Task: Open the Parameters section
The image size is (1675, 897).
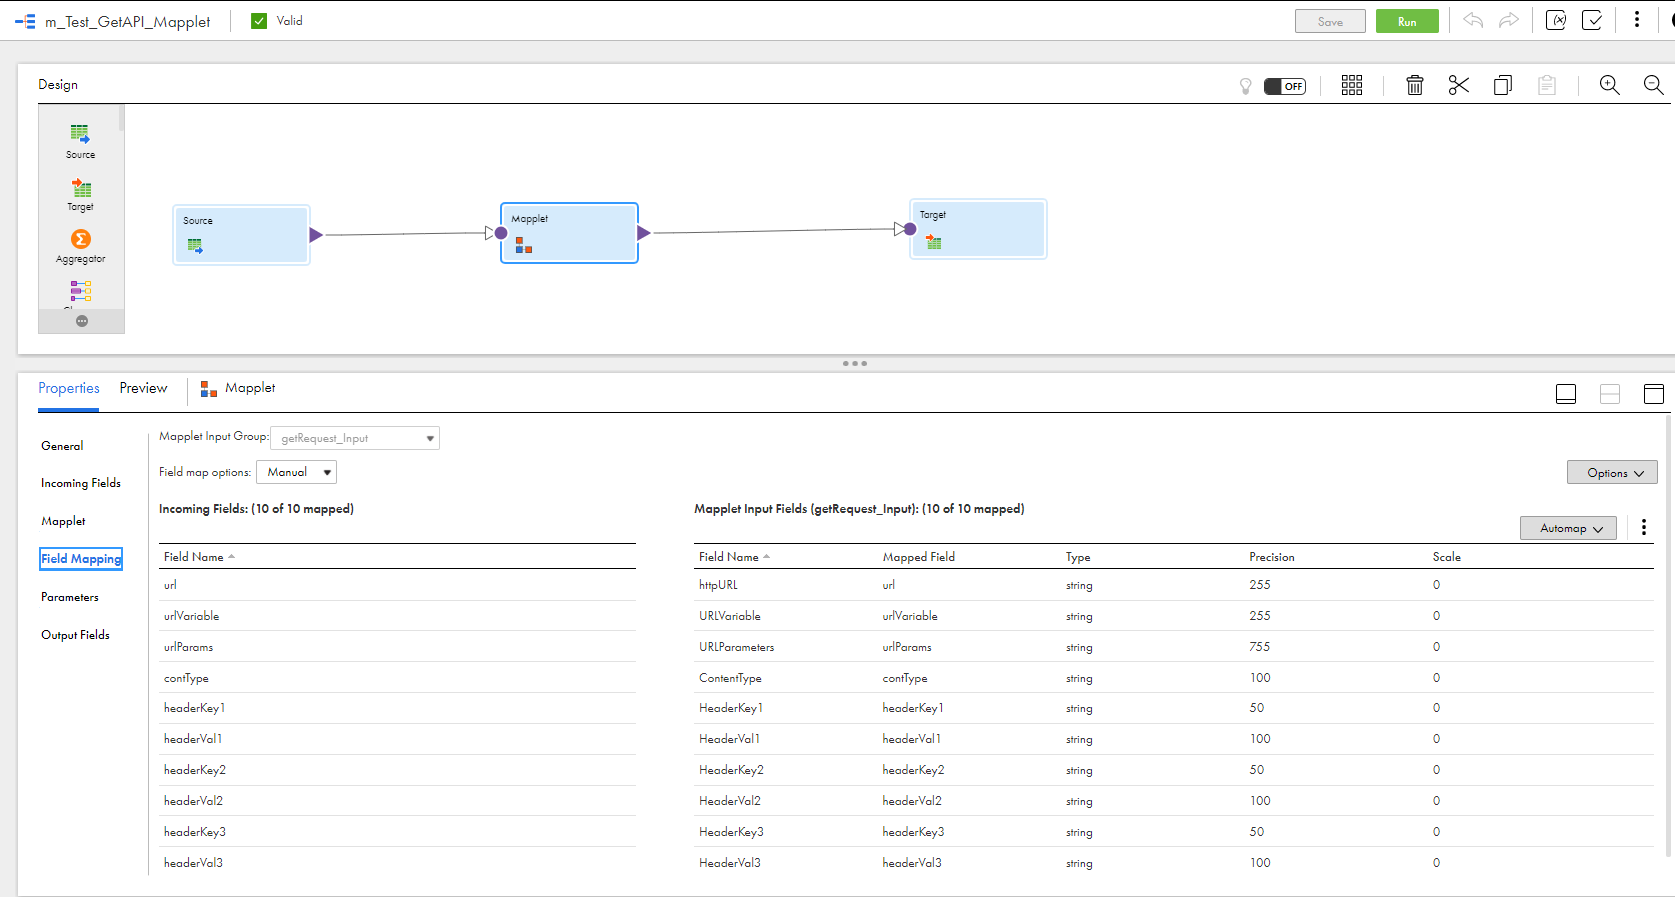Action: 70,597
